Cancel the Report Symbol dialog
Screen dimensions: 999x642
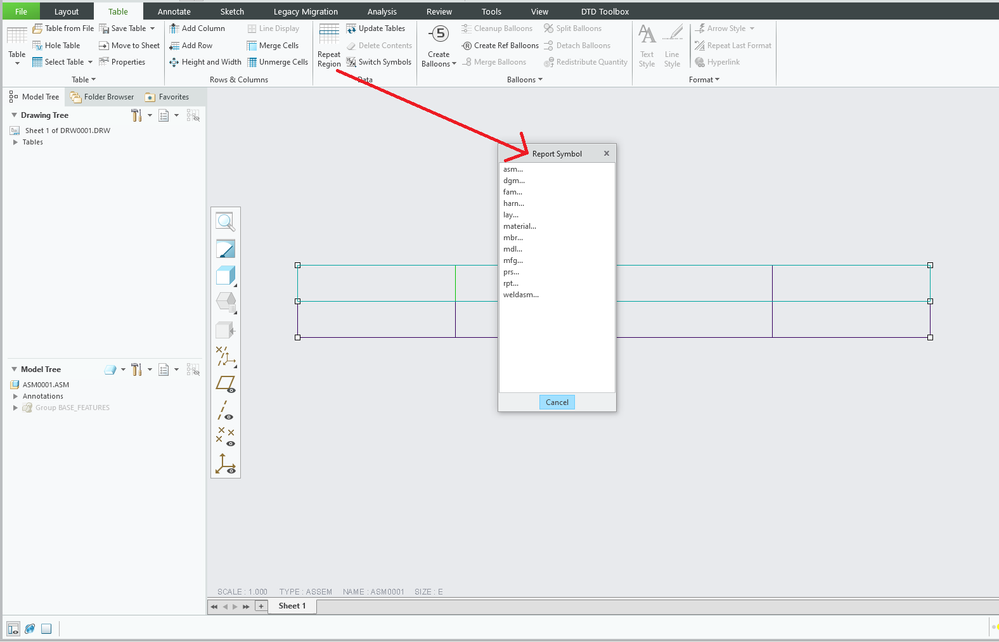(557, 402)
